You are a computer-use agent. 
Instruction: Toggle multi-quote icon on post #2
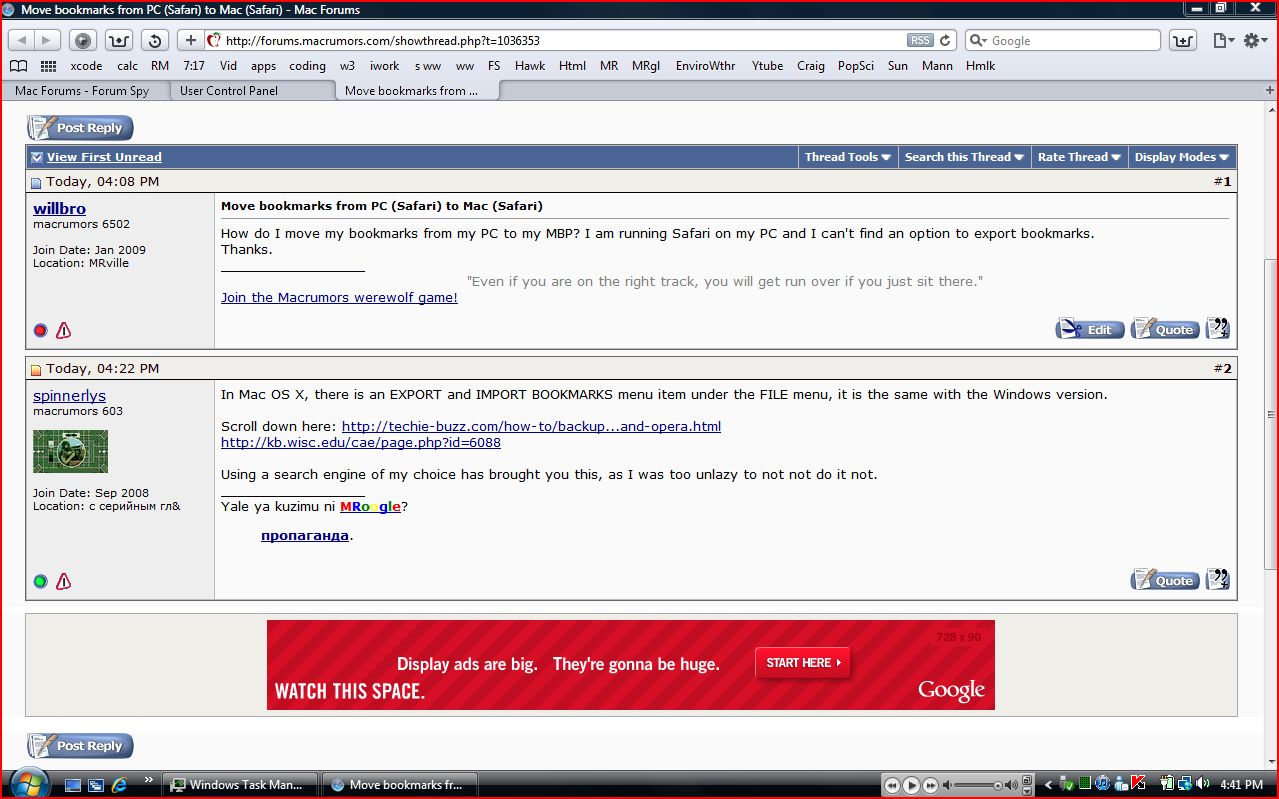point(1217,580)
